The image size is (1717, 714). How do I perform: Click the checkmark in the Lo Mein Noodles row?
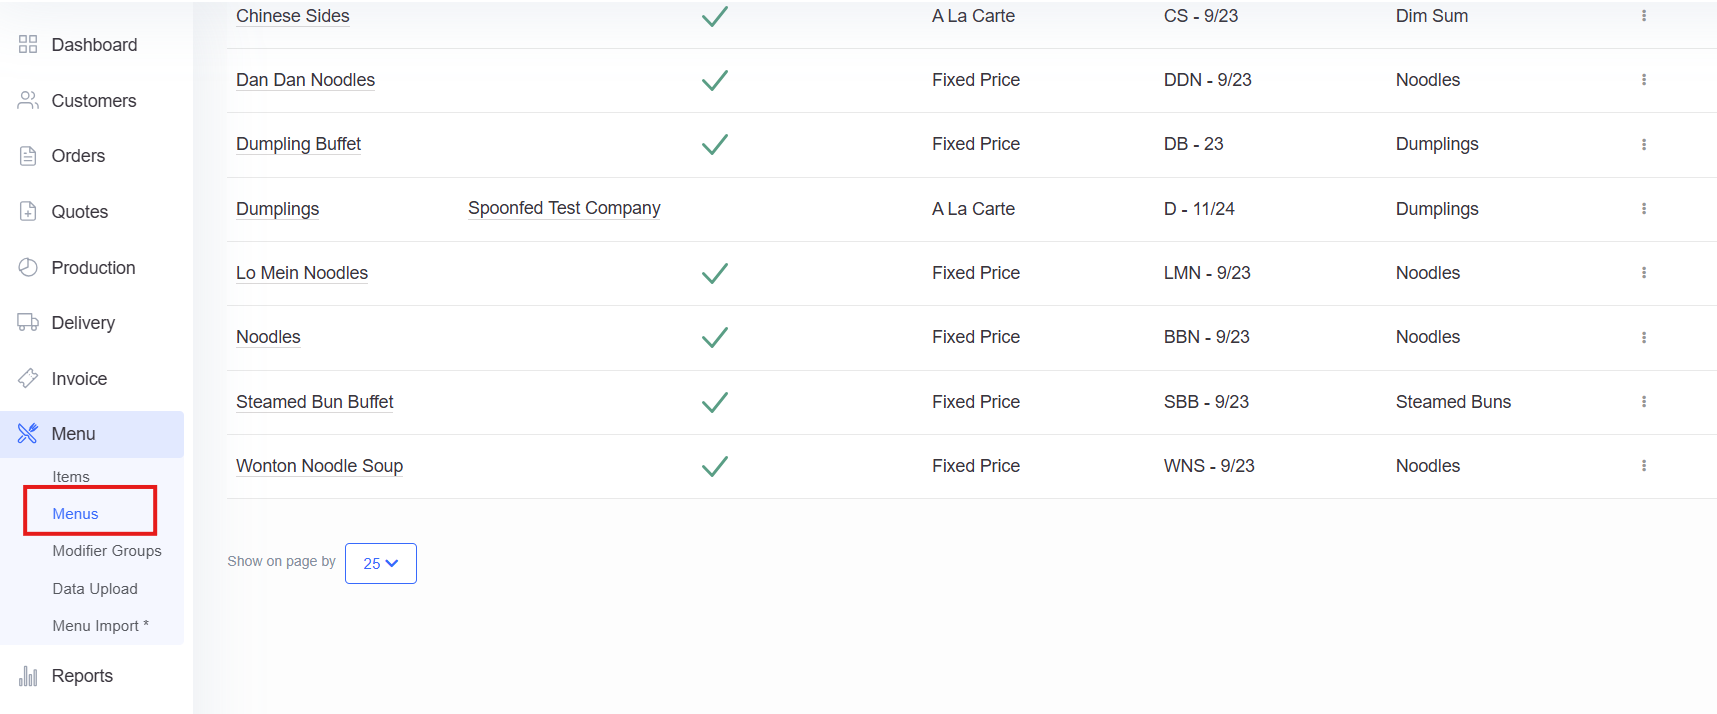click(x=715, y=273)
